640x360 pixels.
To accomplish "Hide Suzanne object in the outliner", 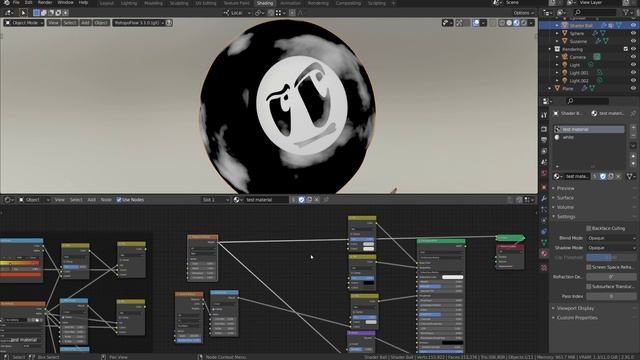I will coord(633,41).
